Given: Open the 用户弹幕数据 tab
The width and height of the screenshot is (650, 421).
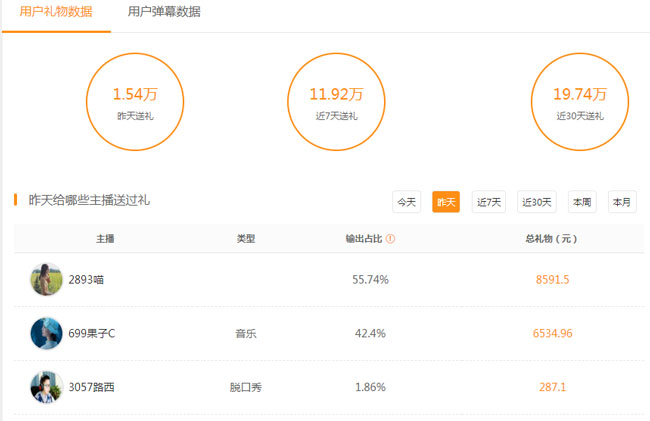Looking at the screenshot, I should coord(164,12).
